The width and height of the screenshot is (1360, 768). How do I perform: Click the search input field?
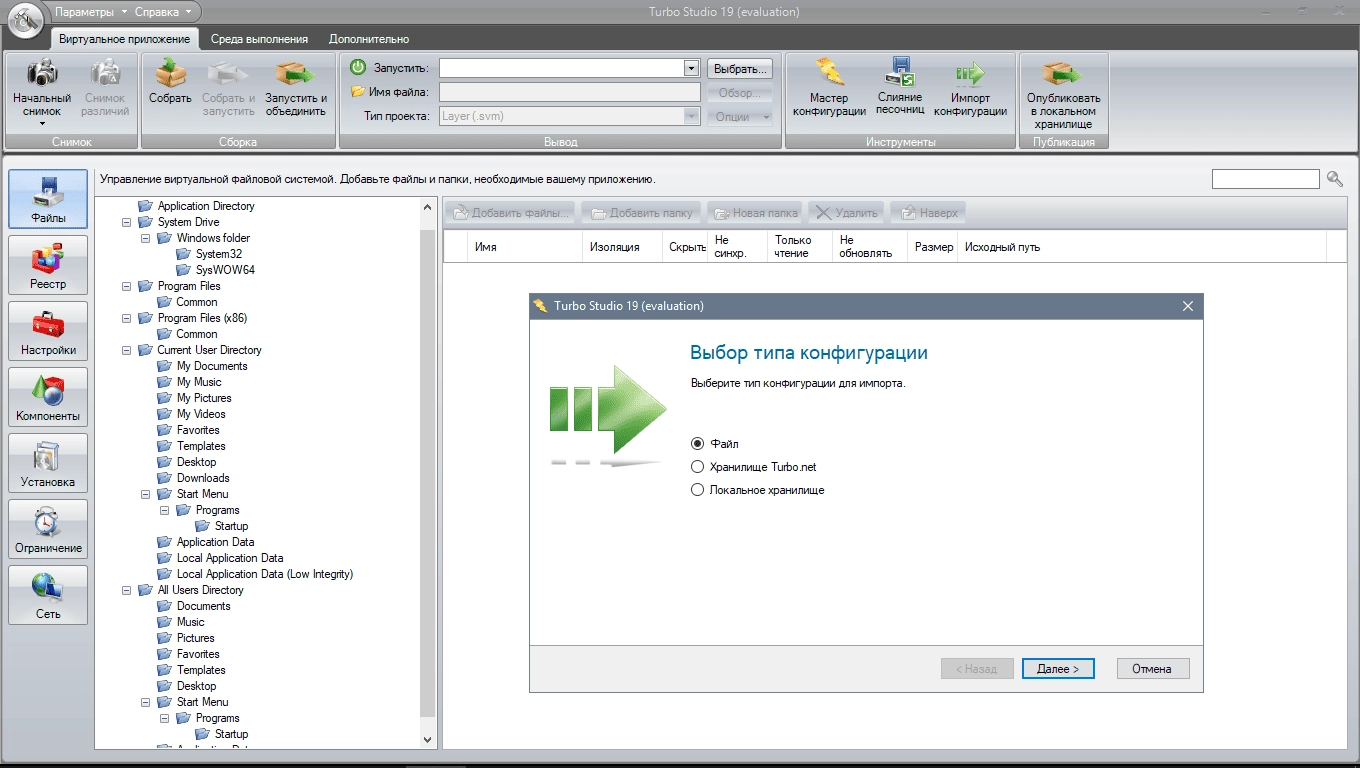pyautogui.click(x=1266, y=179)
